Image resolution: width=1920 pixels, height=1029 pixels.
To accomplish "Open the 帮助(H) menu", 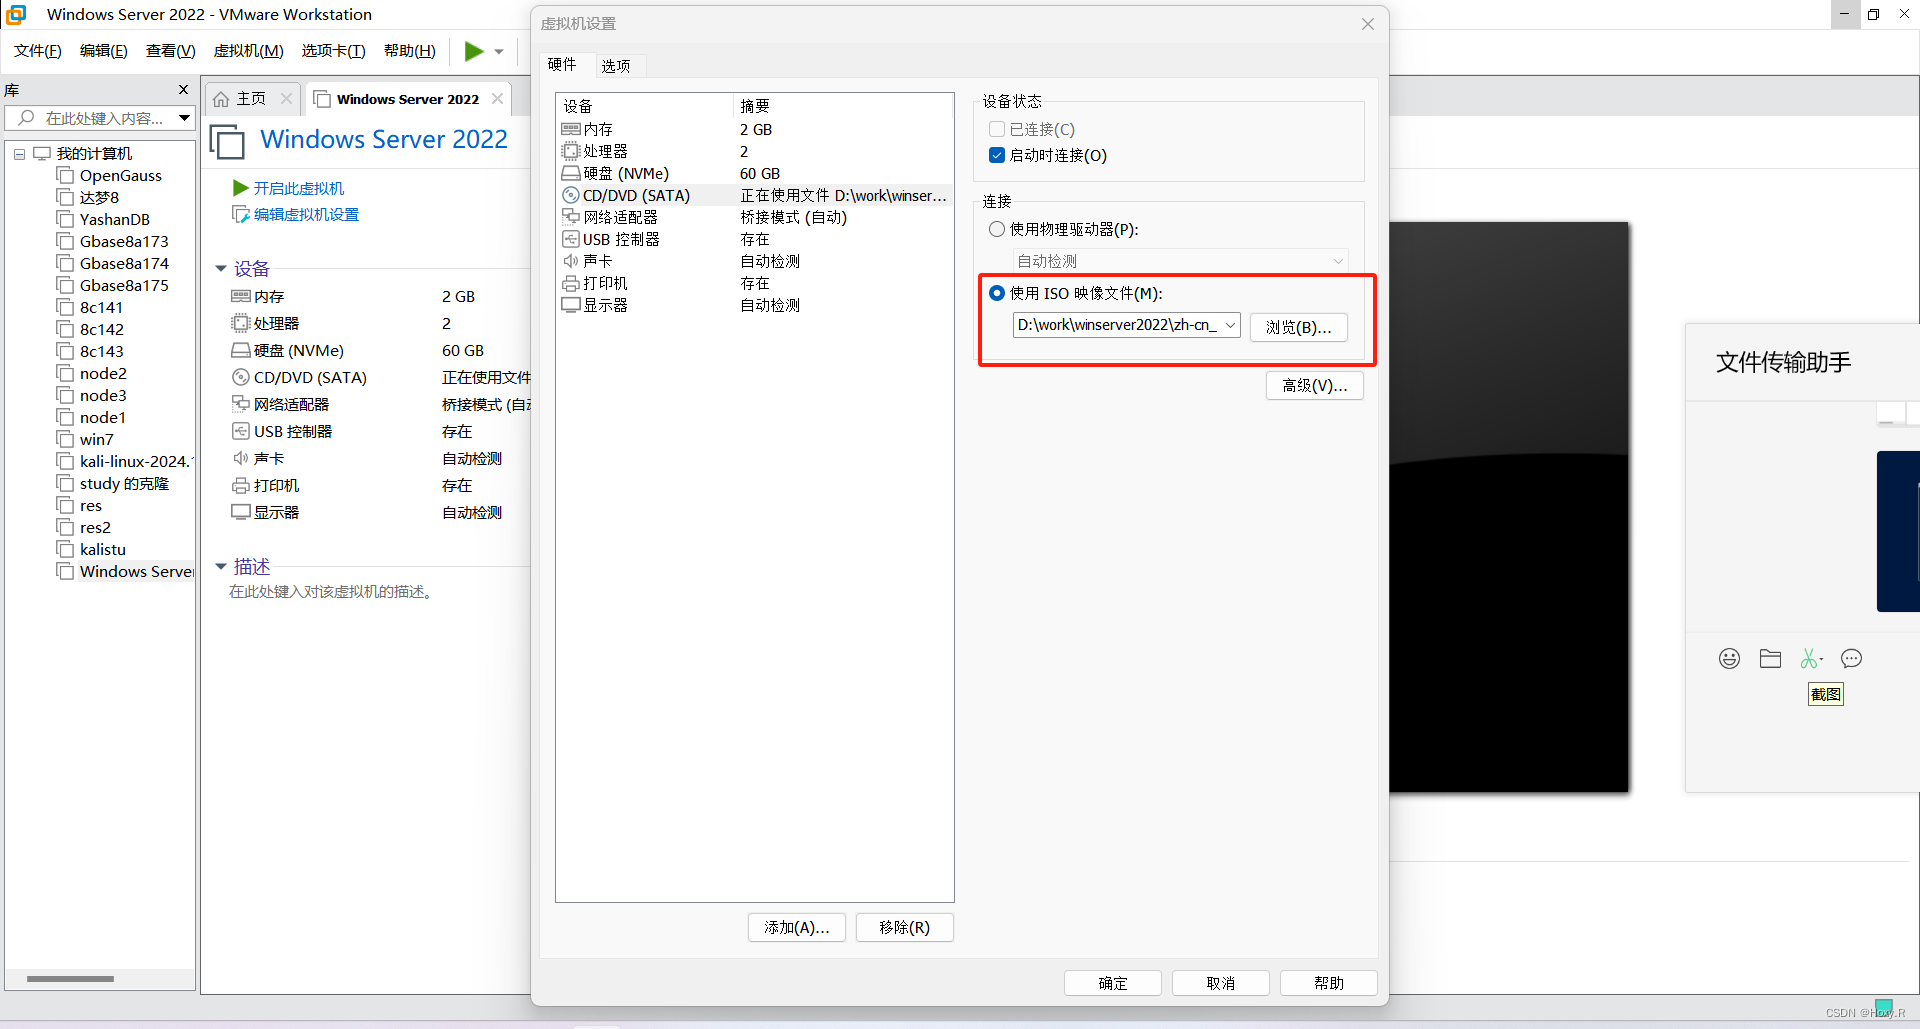I will point(410,51).
